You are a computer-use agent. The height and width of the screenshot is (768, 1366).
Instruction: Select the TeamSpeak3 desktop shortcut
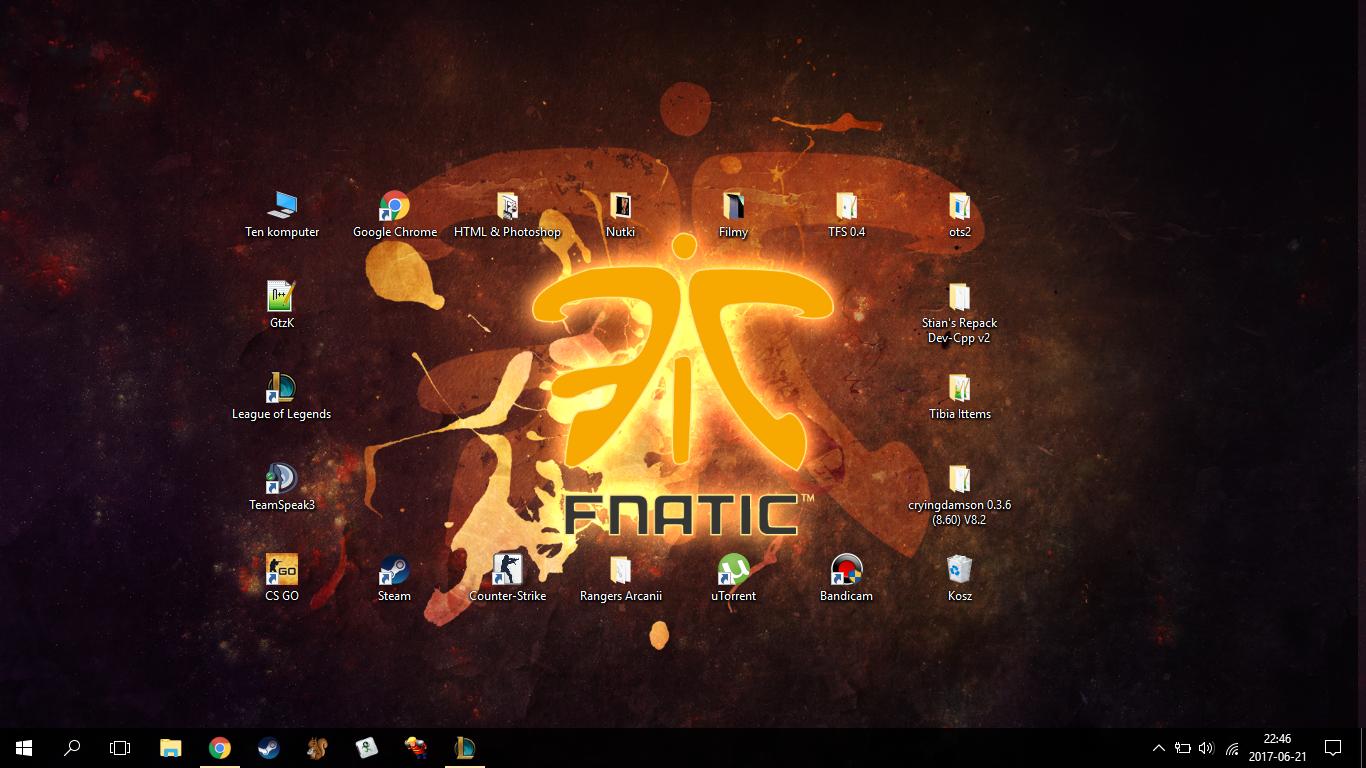click(282, 488)
